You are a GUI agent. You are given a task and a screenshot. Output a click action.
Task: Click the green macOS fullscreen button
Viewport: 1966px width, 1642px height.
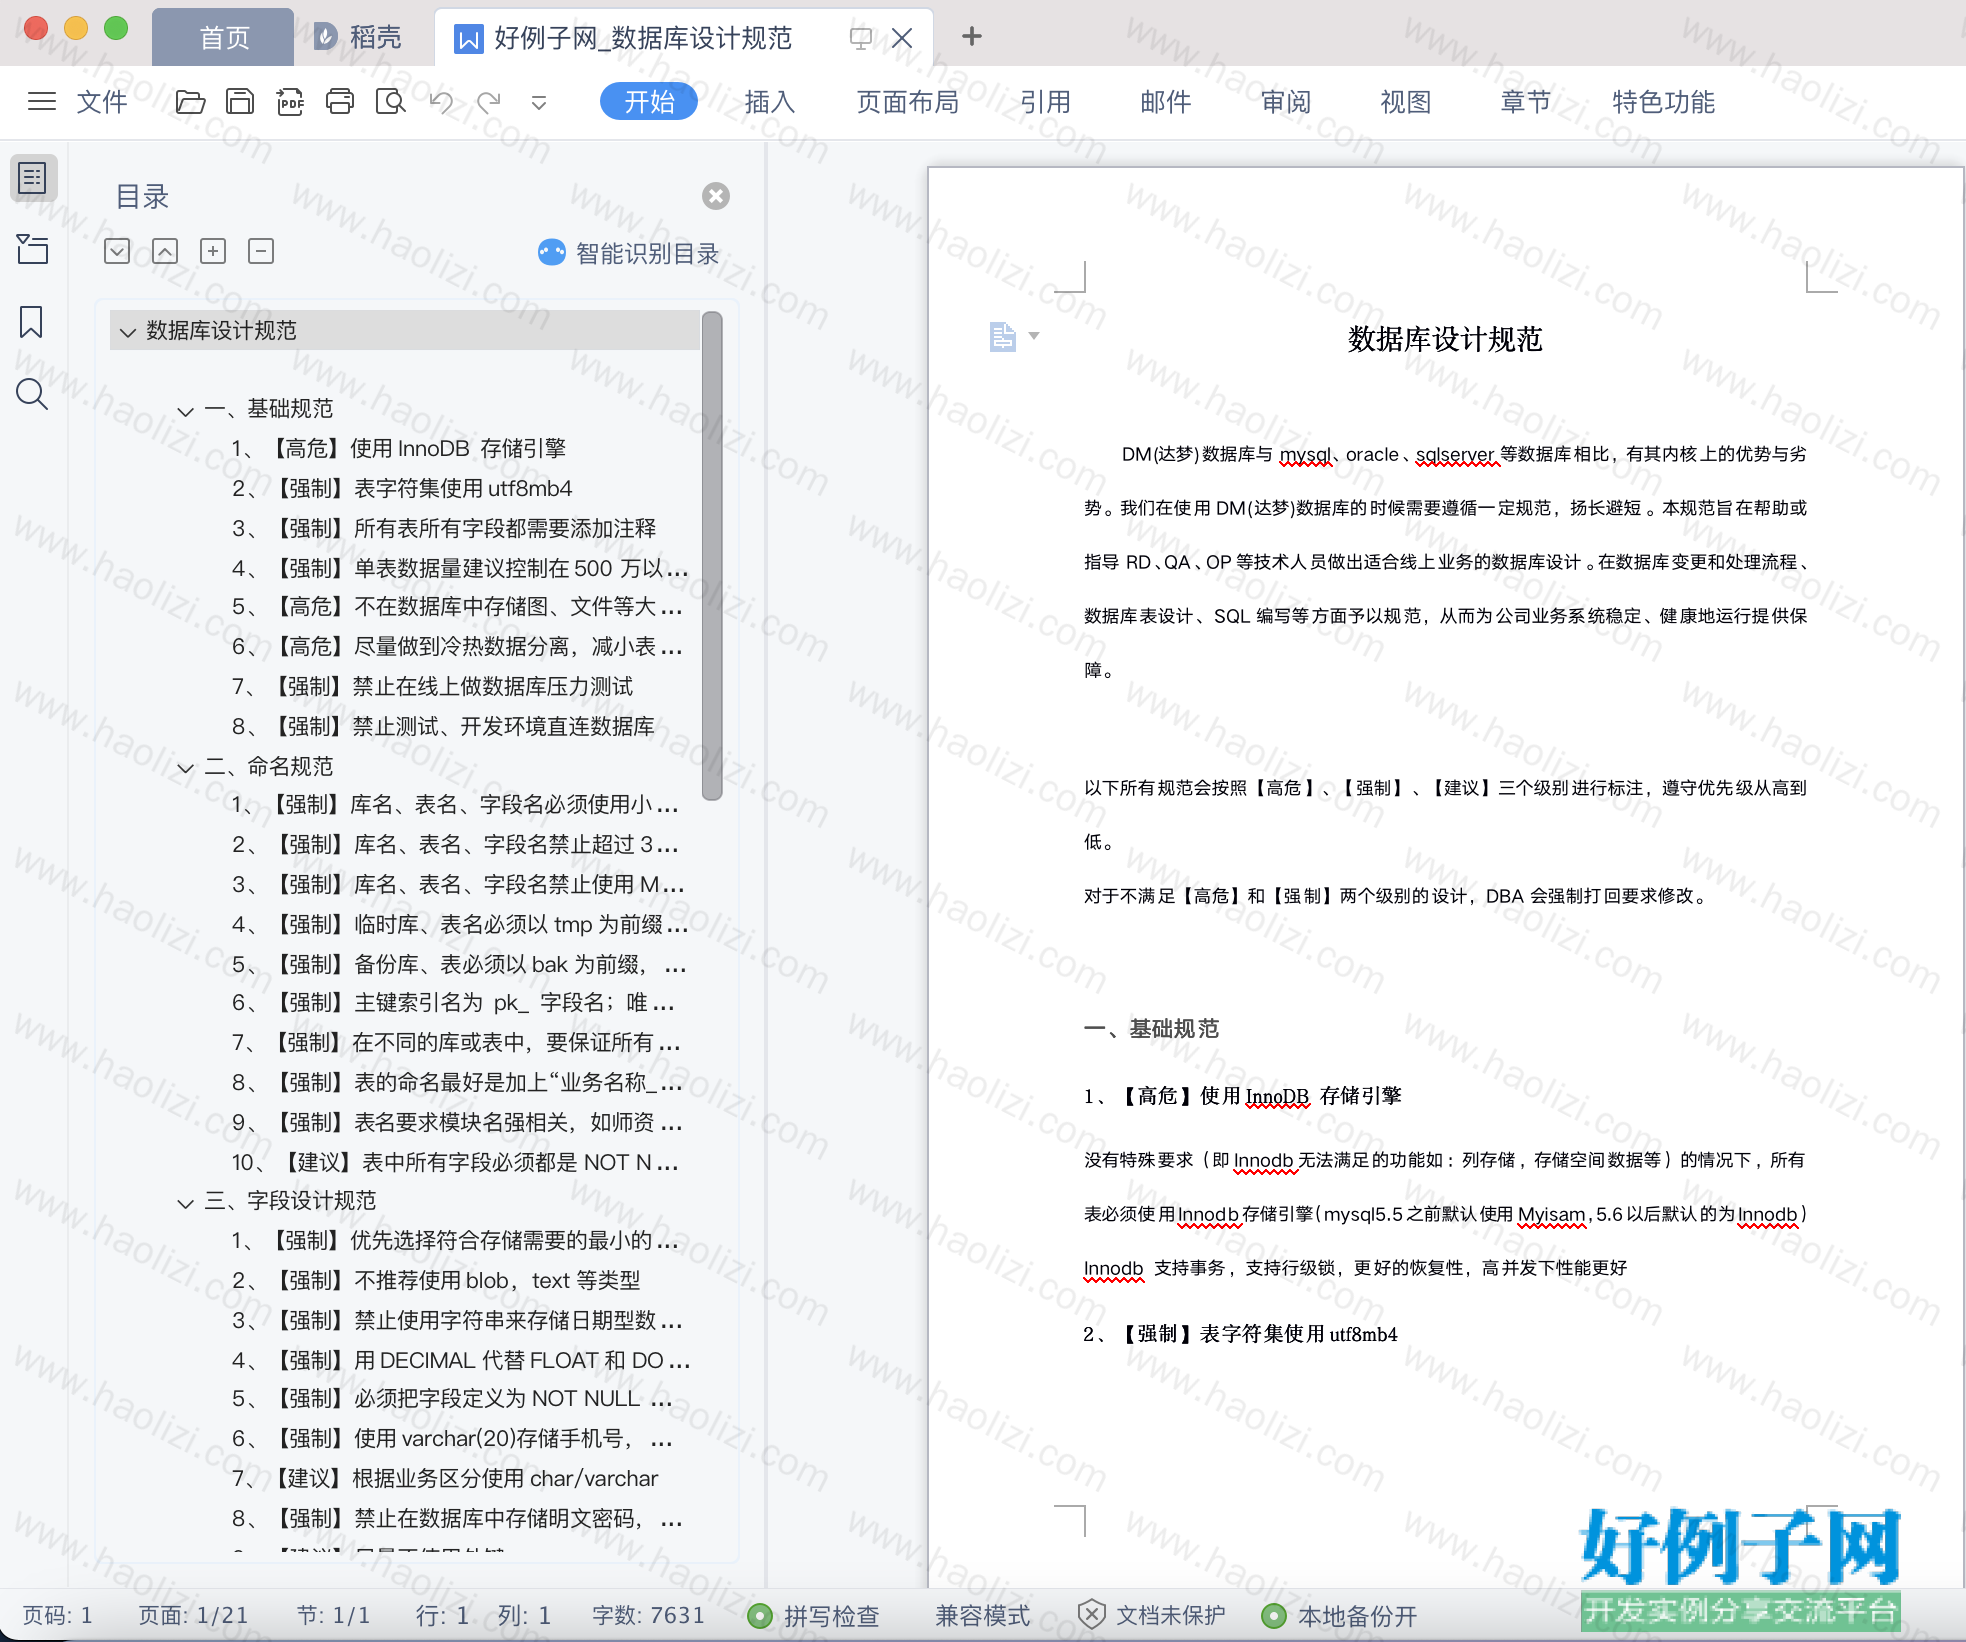pos(116,28)
